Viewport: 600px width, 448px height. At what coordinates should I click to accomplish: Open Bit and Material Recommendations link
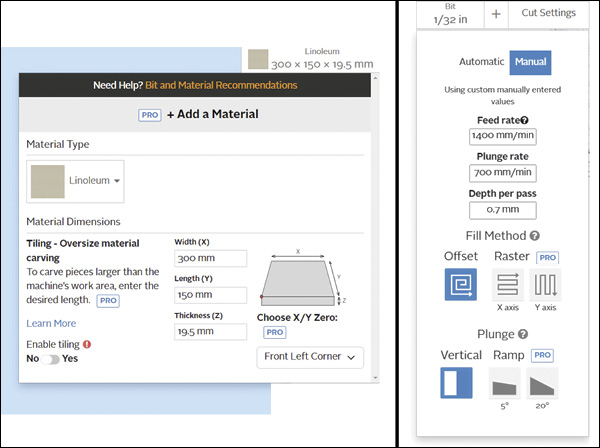tap(221, 85)
